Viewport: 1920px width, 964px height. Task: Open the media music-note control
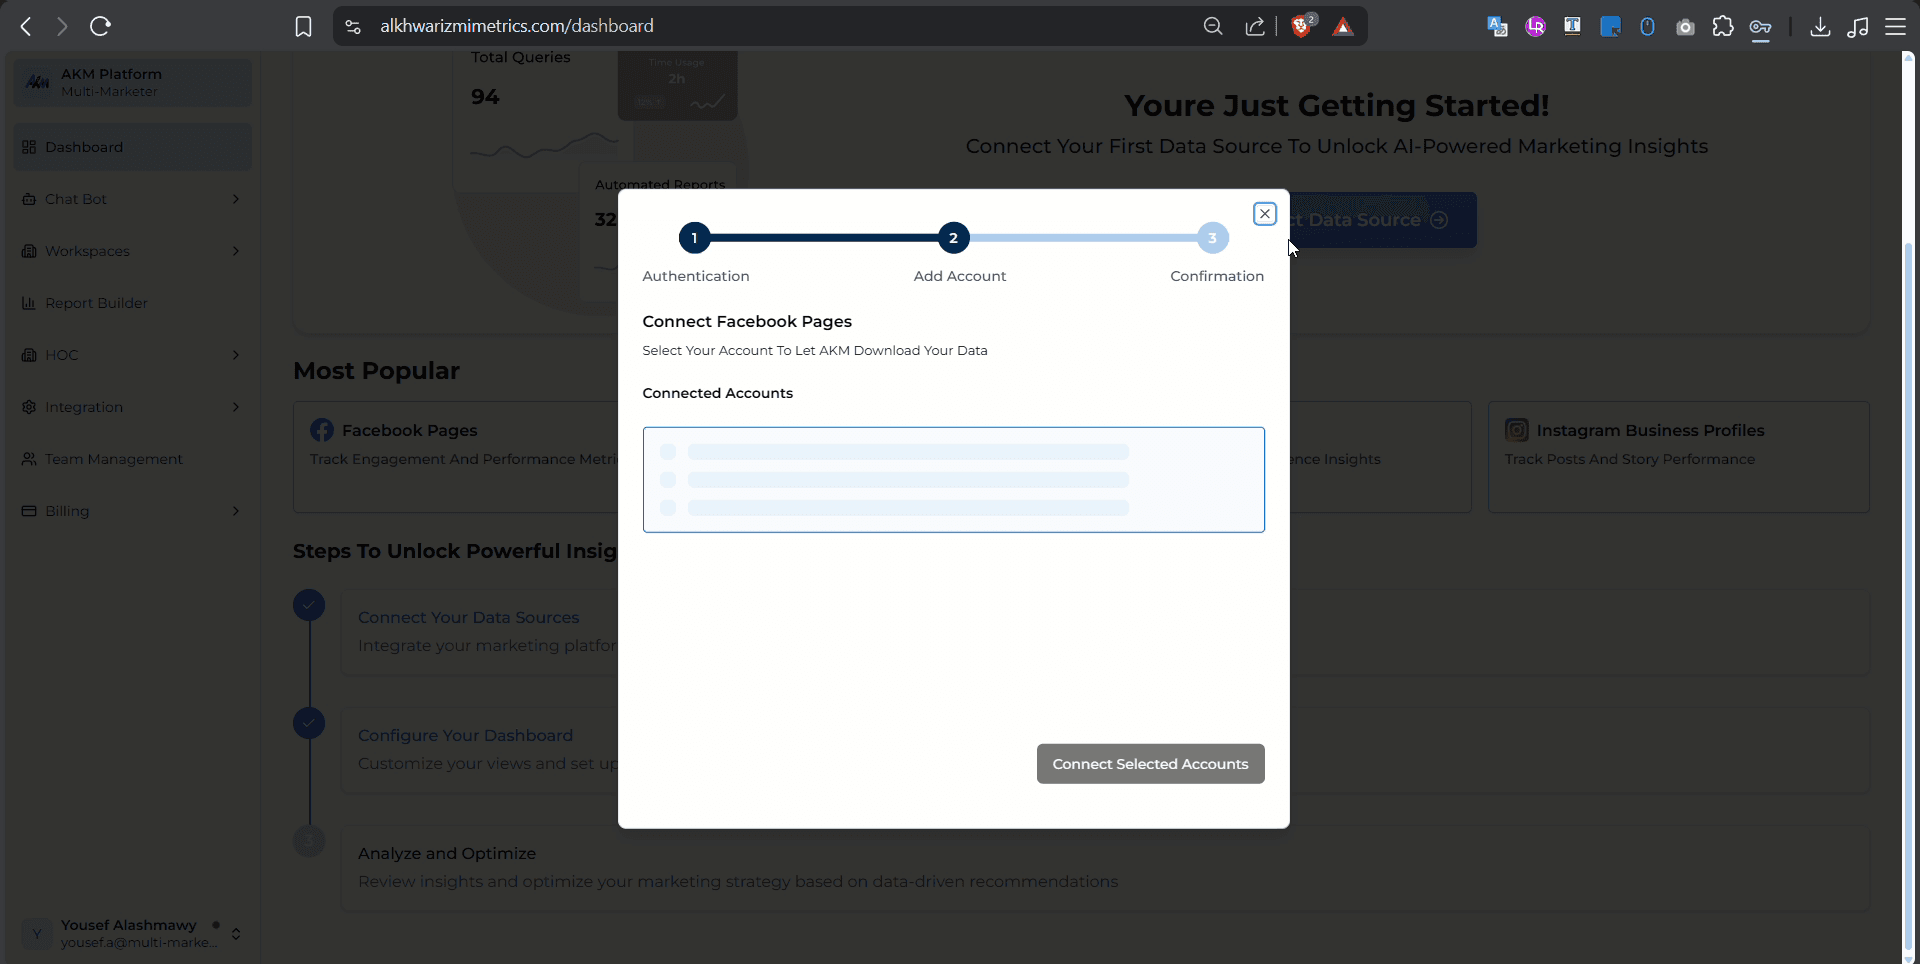[x=1858, y=27]
